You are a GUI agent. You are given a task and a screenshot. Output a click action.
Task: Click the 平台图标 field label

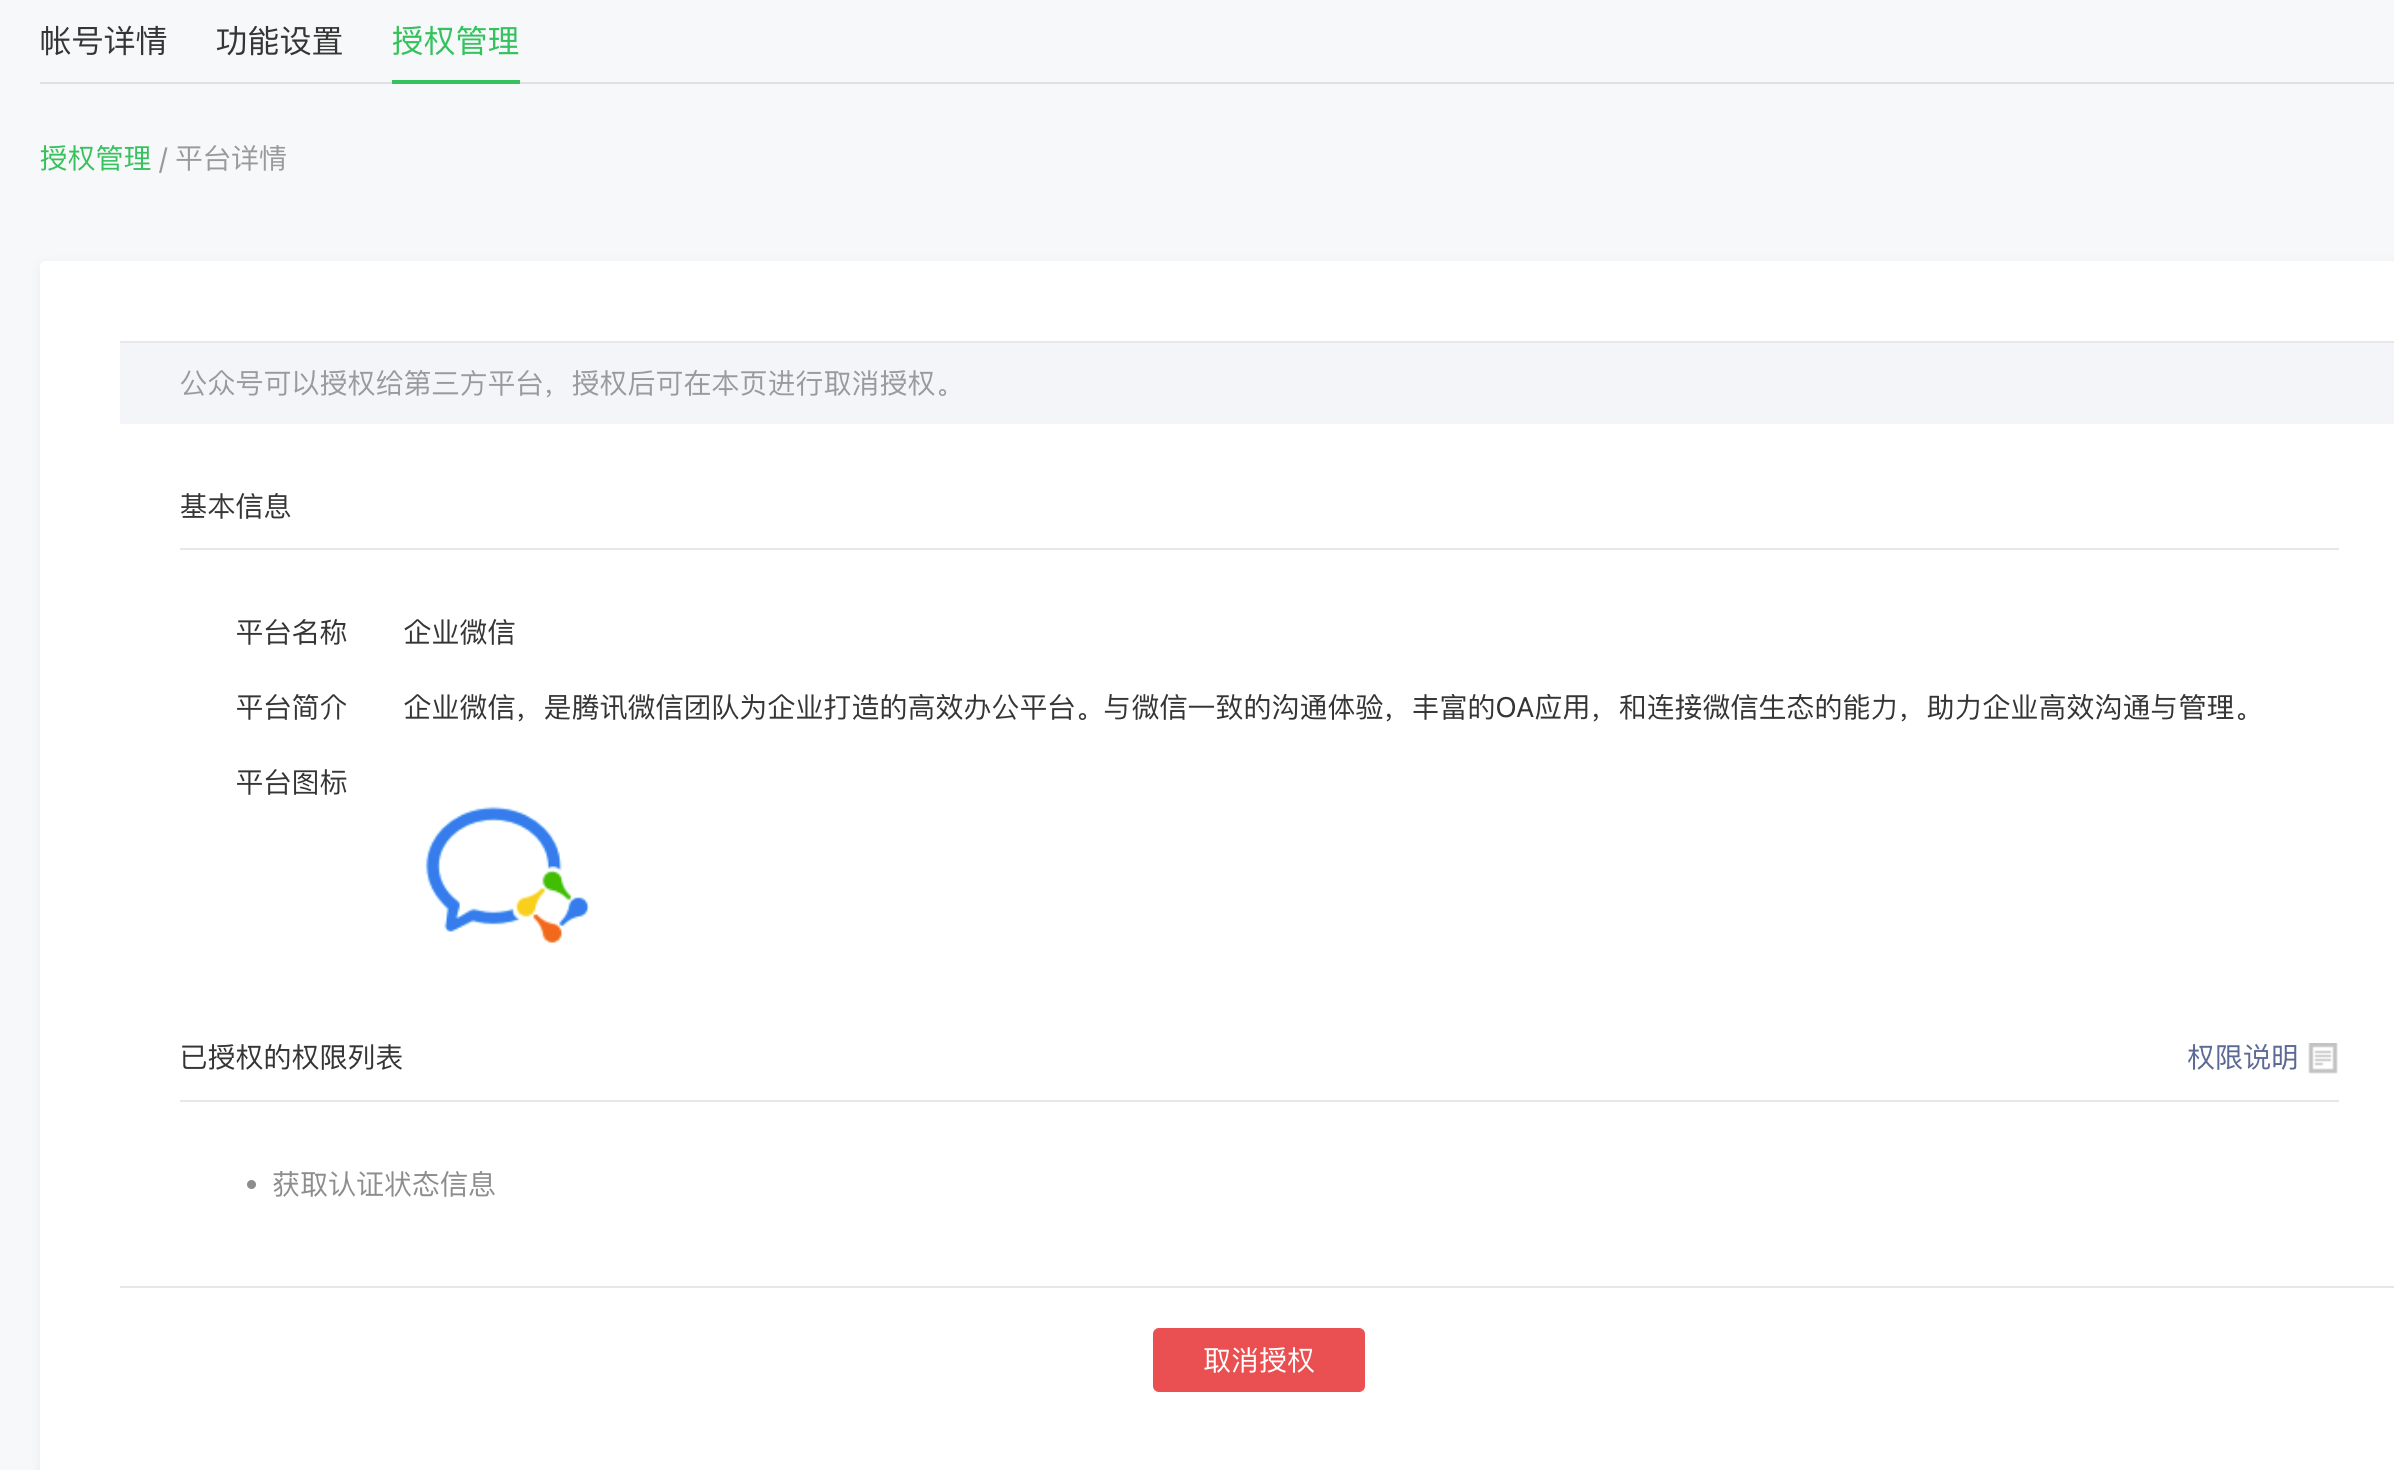coord(291,782)
